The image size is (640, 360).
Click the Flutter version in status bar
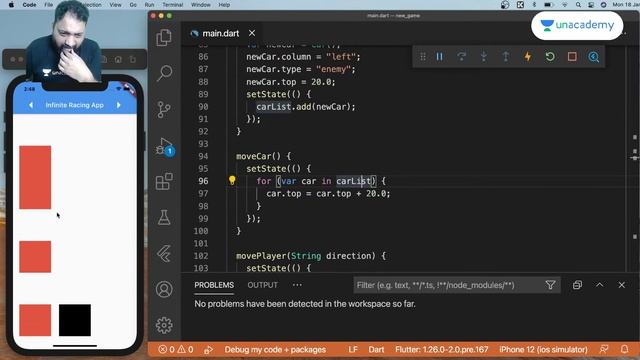(442, 350)
